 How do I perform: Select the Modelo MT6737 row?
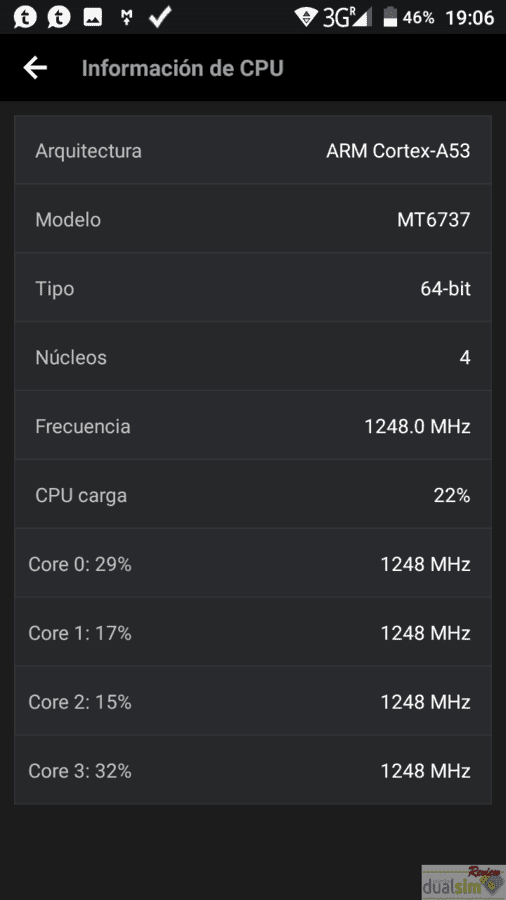253,219
